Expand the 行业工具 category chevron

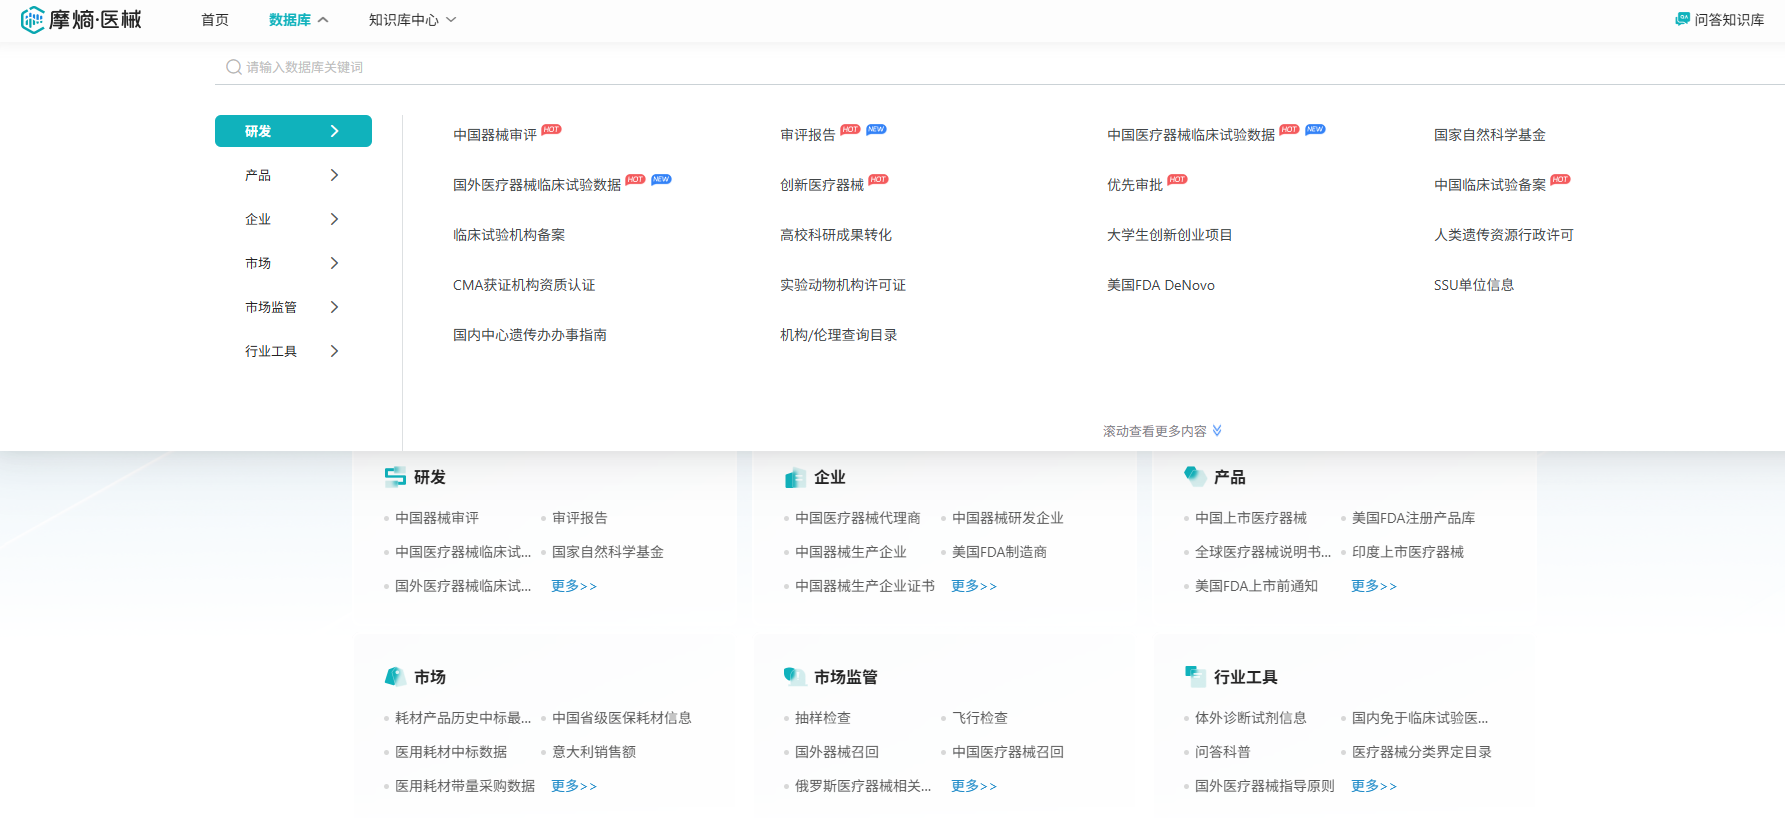pyautogui.click(x=334, y=351)
